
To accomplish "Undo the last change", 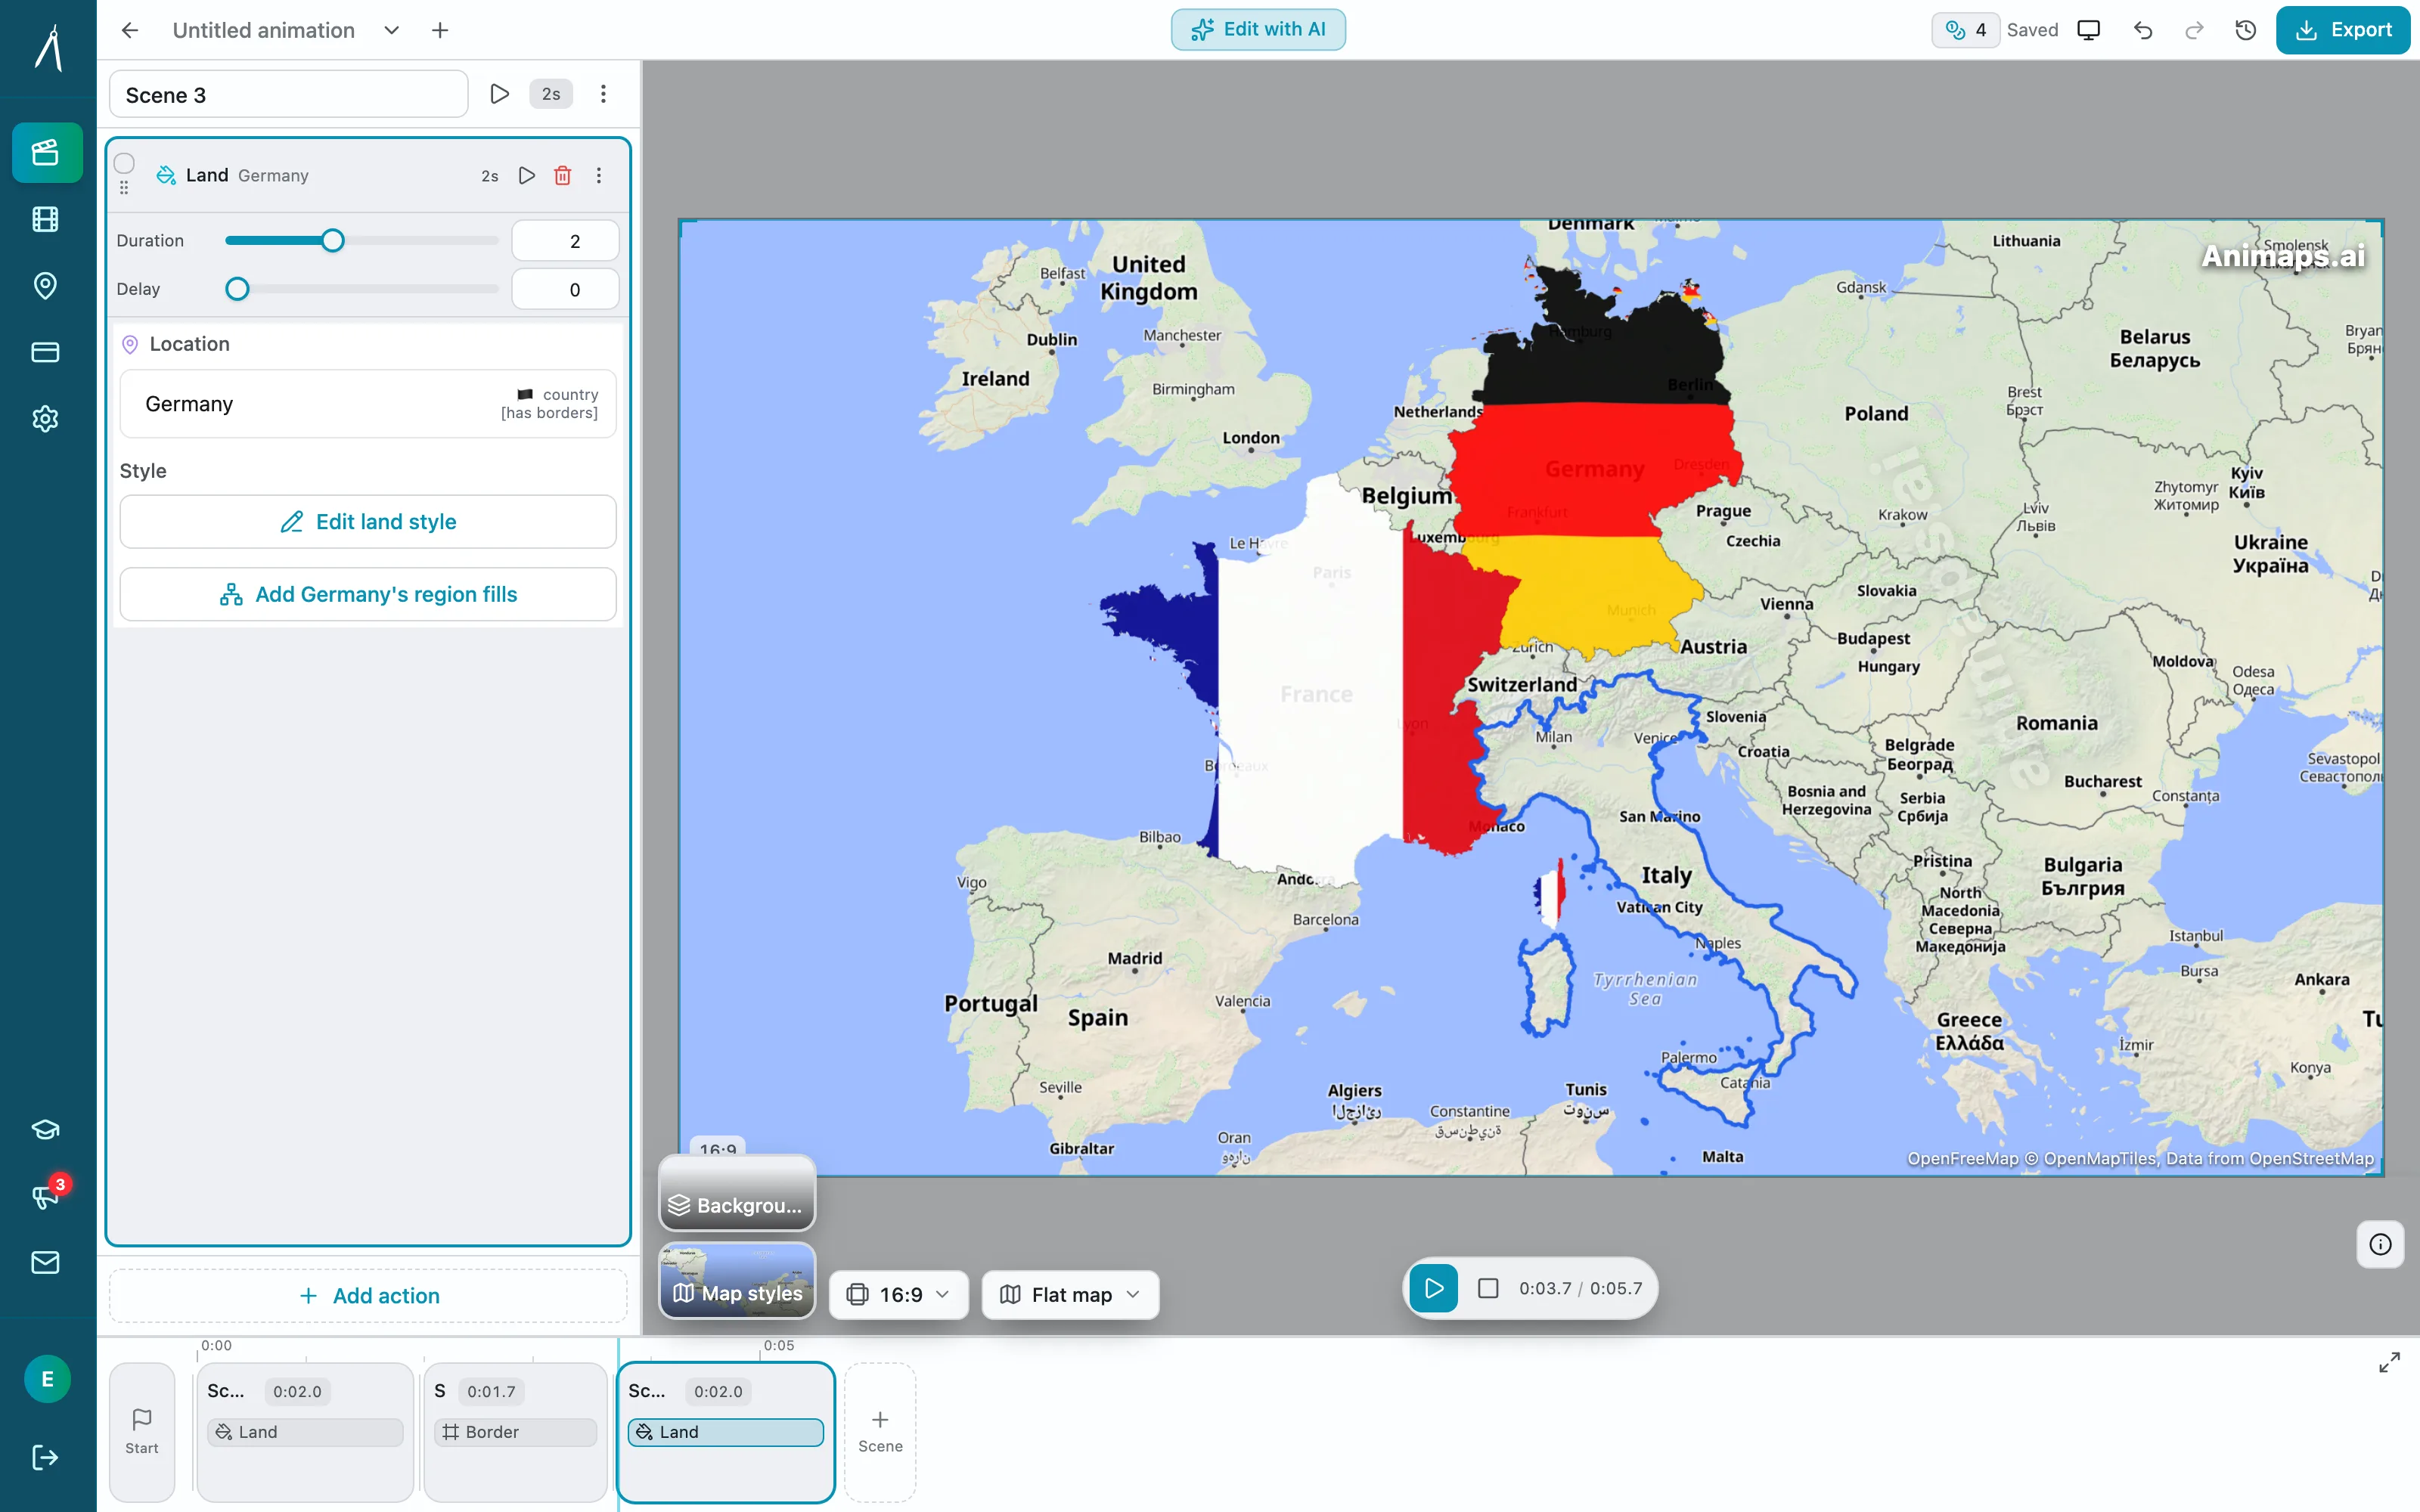I will coord(2142,30).
